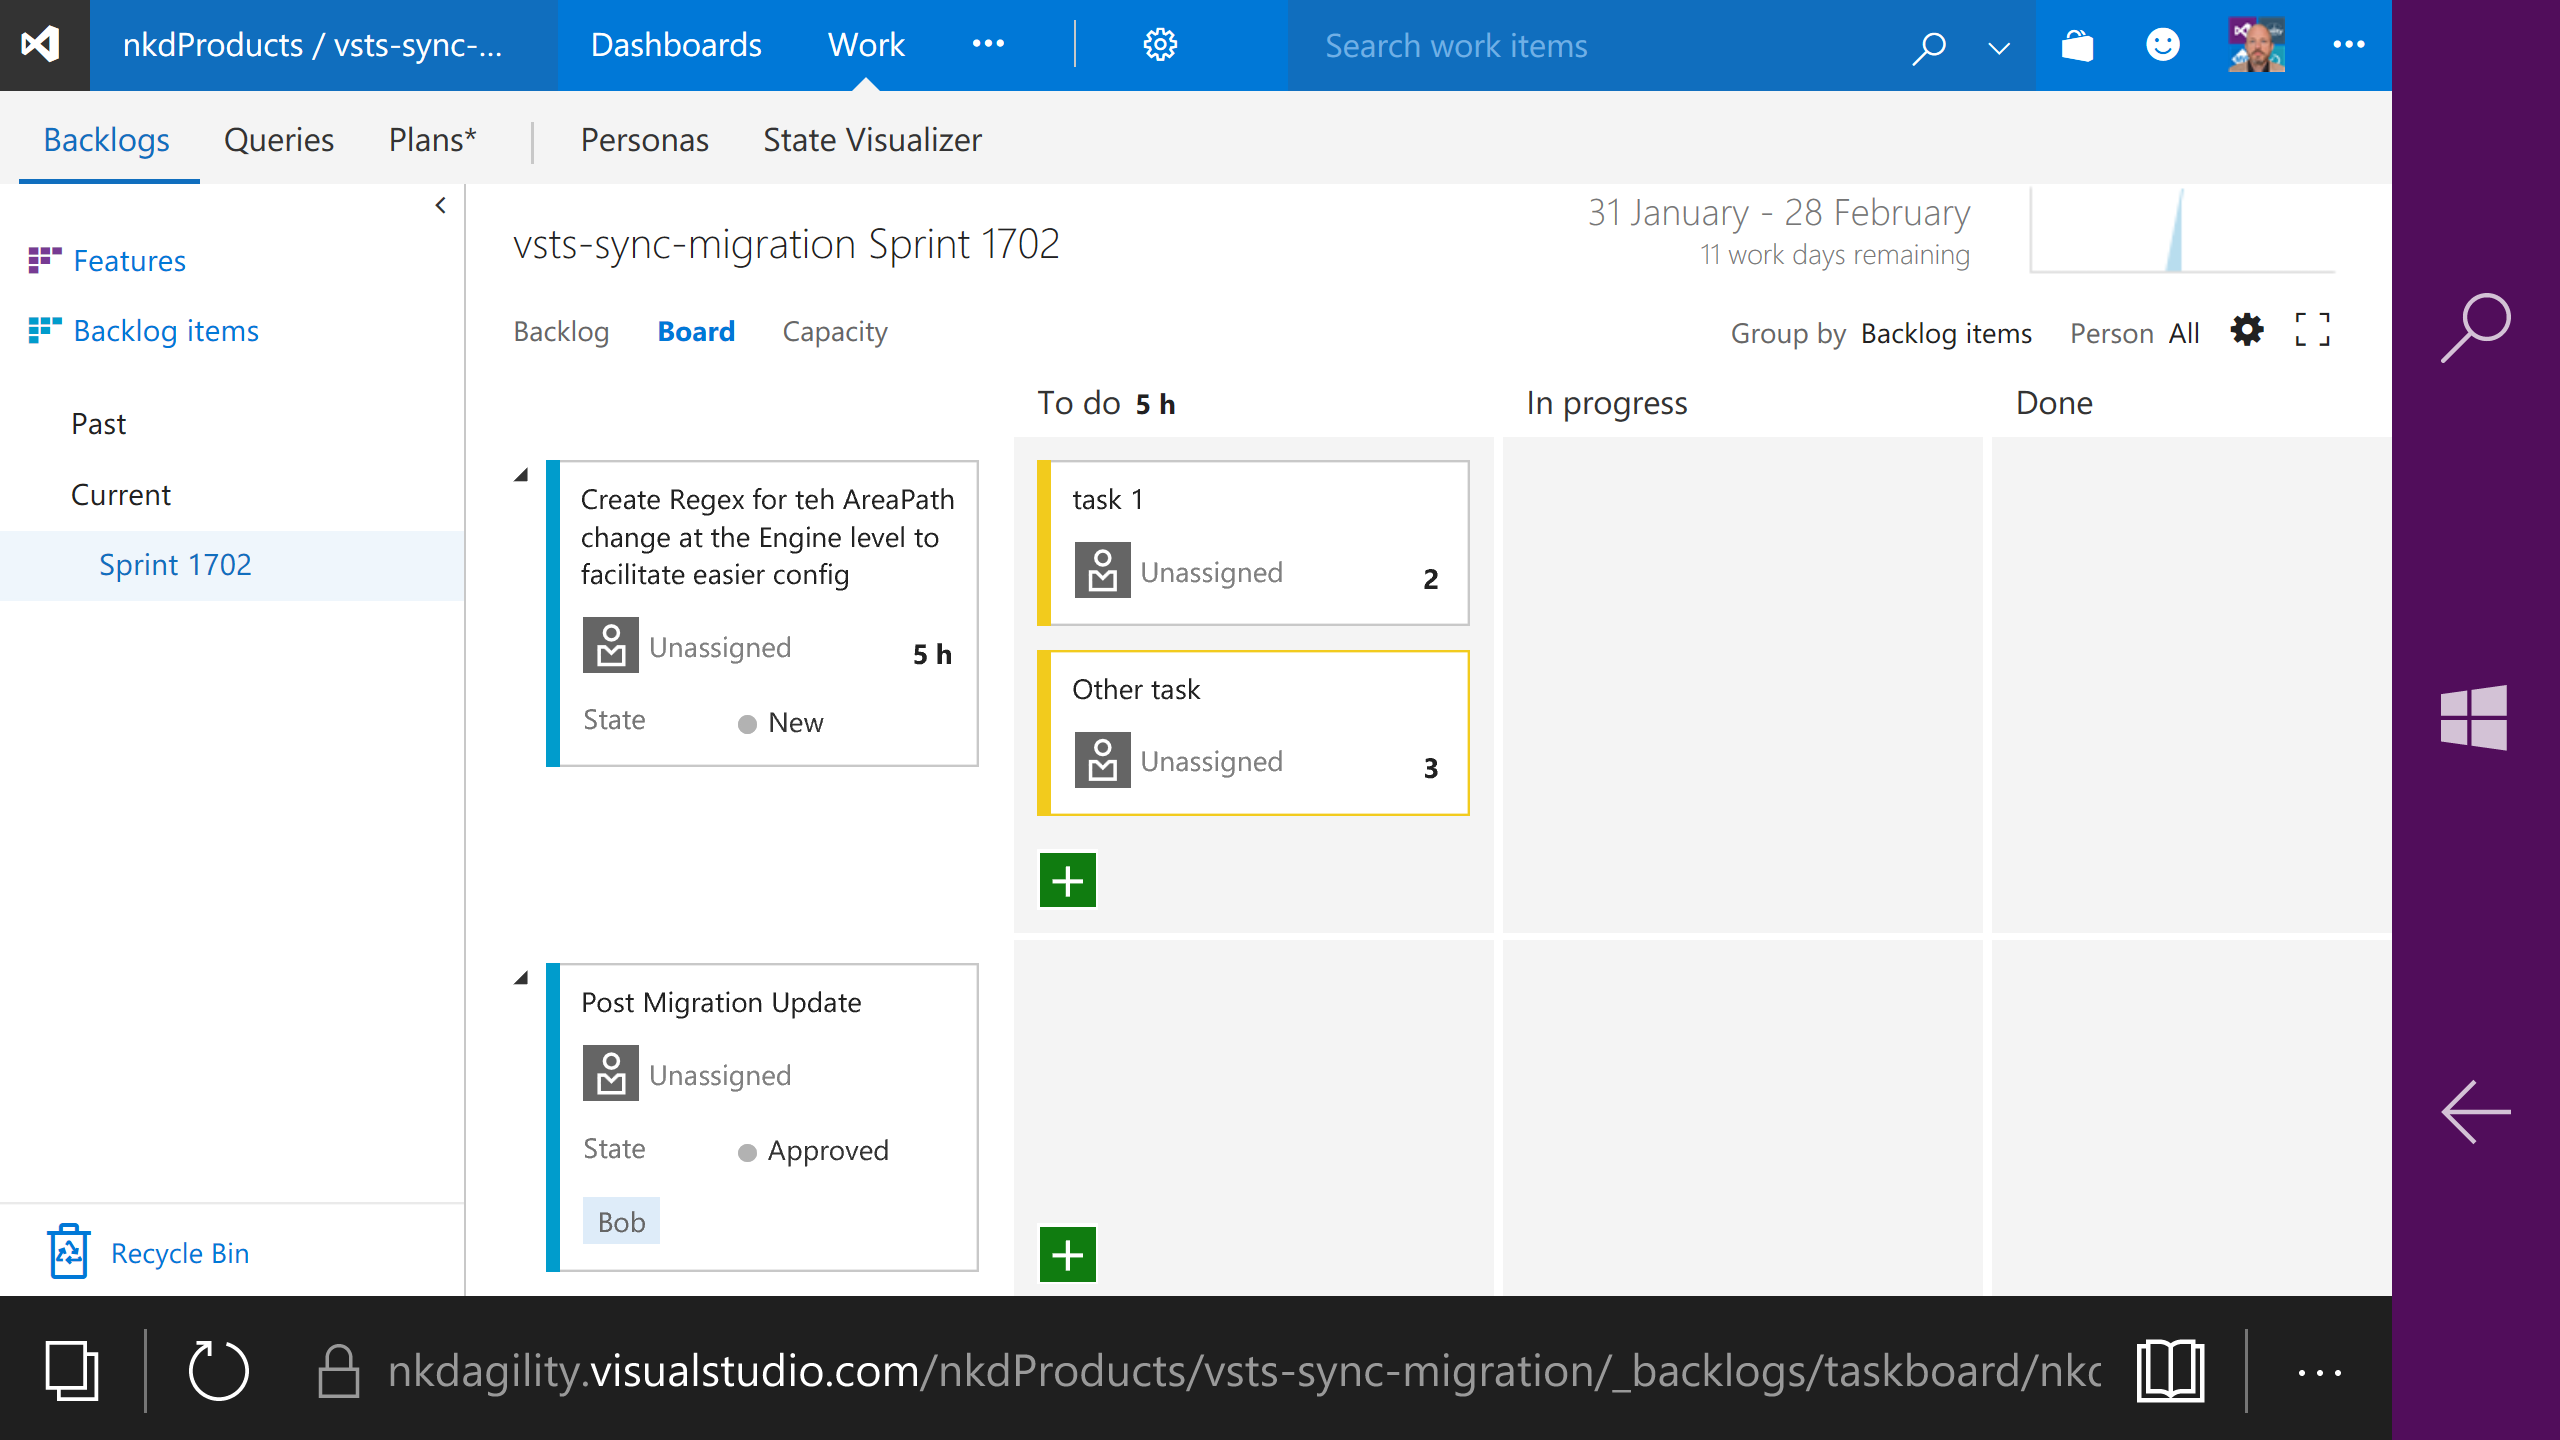Click the user avatar profile icon
The height and width of the screenshot is (1440, 2560).
[x=2256, y=44]
